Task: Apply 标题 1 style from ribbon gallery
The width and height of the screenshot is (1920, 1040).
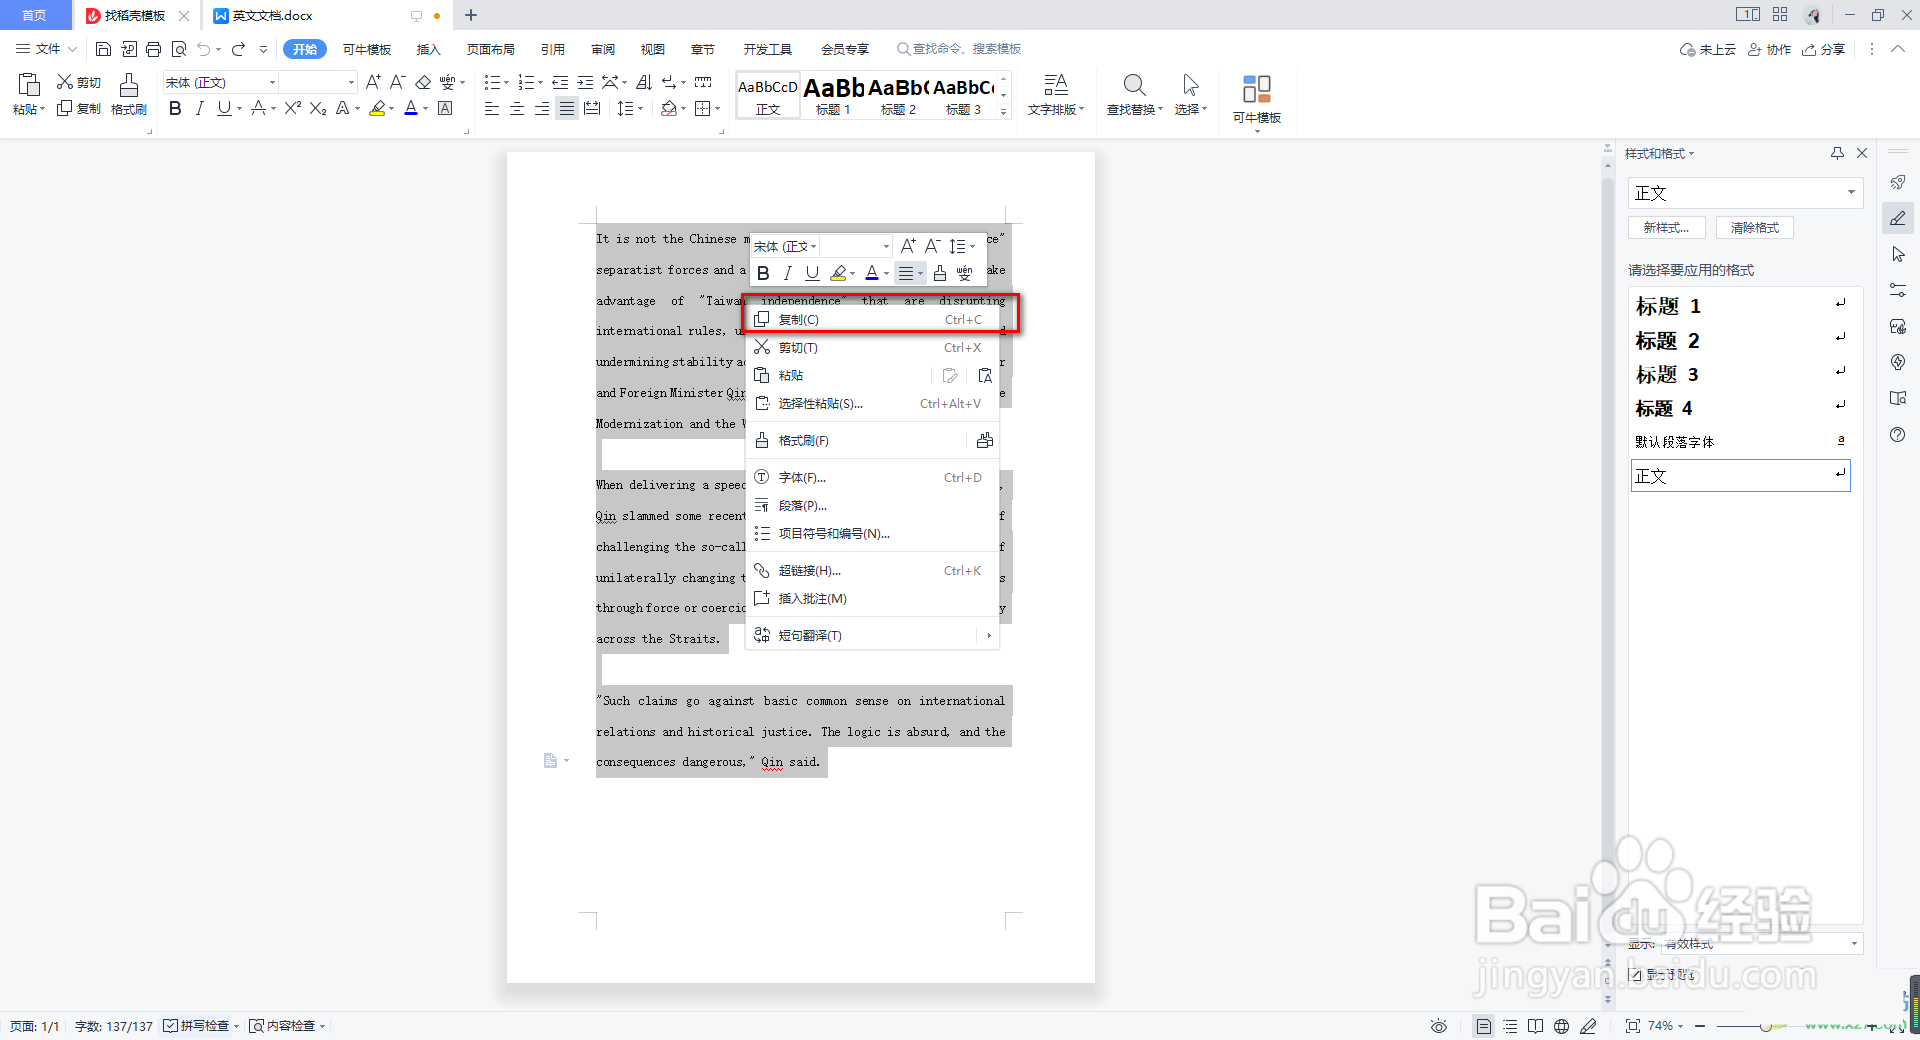Action: pyautogui.click(x=833, y=96)
